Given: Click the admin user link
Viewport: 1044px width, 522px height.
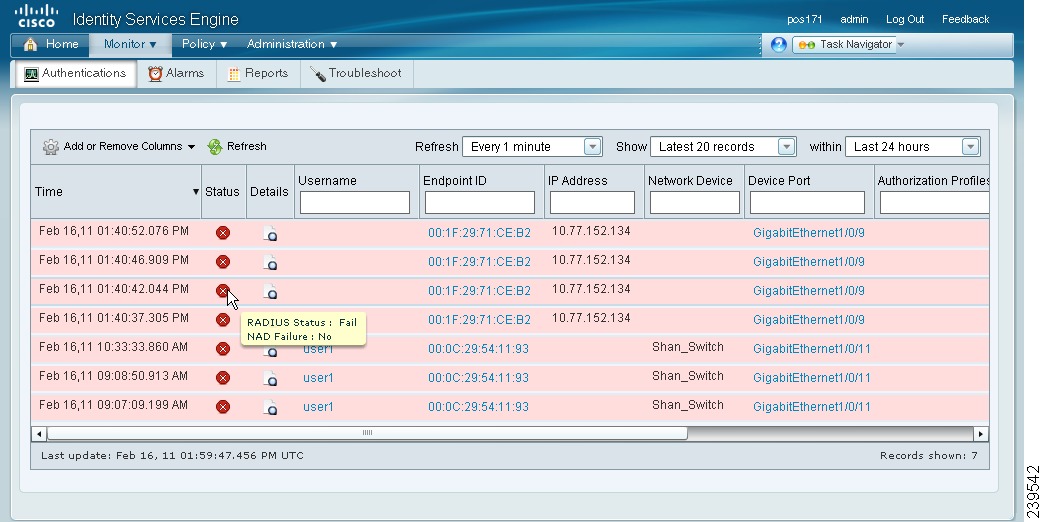Looking at the screenshot, I should 854,19.
